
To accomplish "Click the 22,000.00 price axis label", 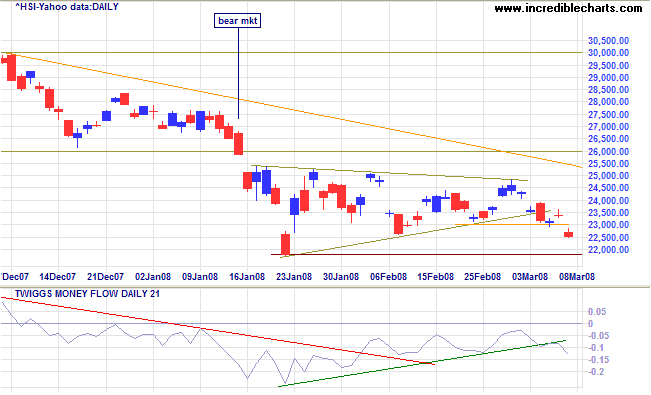I will tap(608, 250).
